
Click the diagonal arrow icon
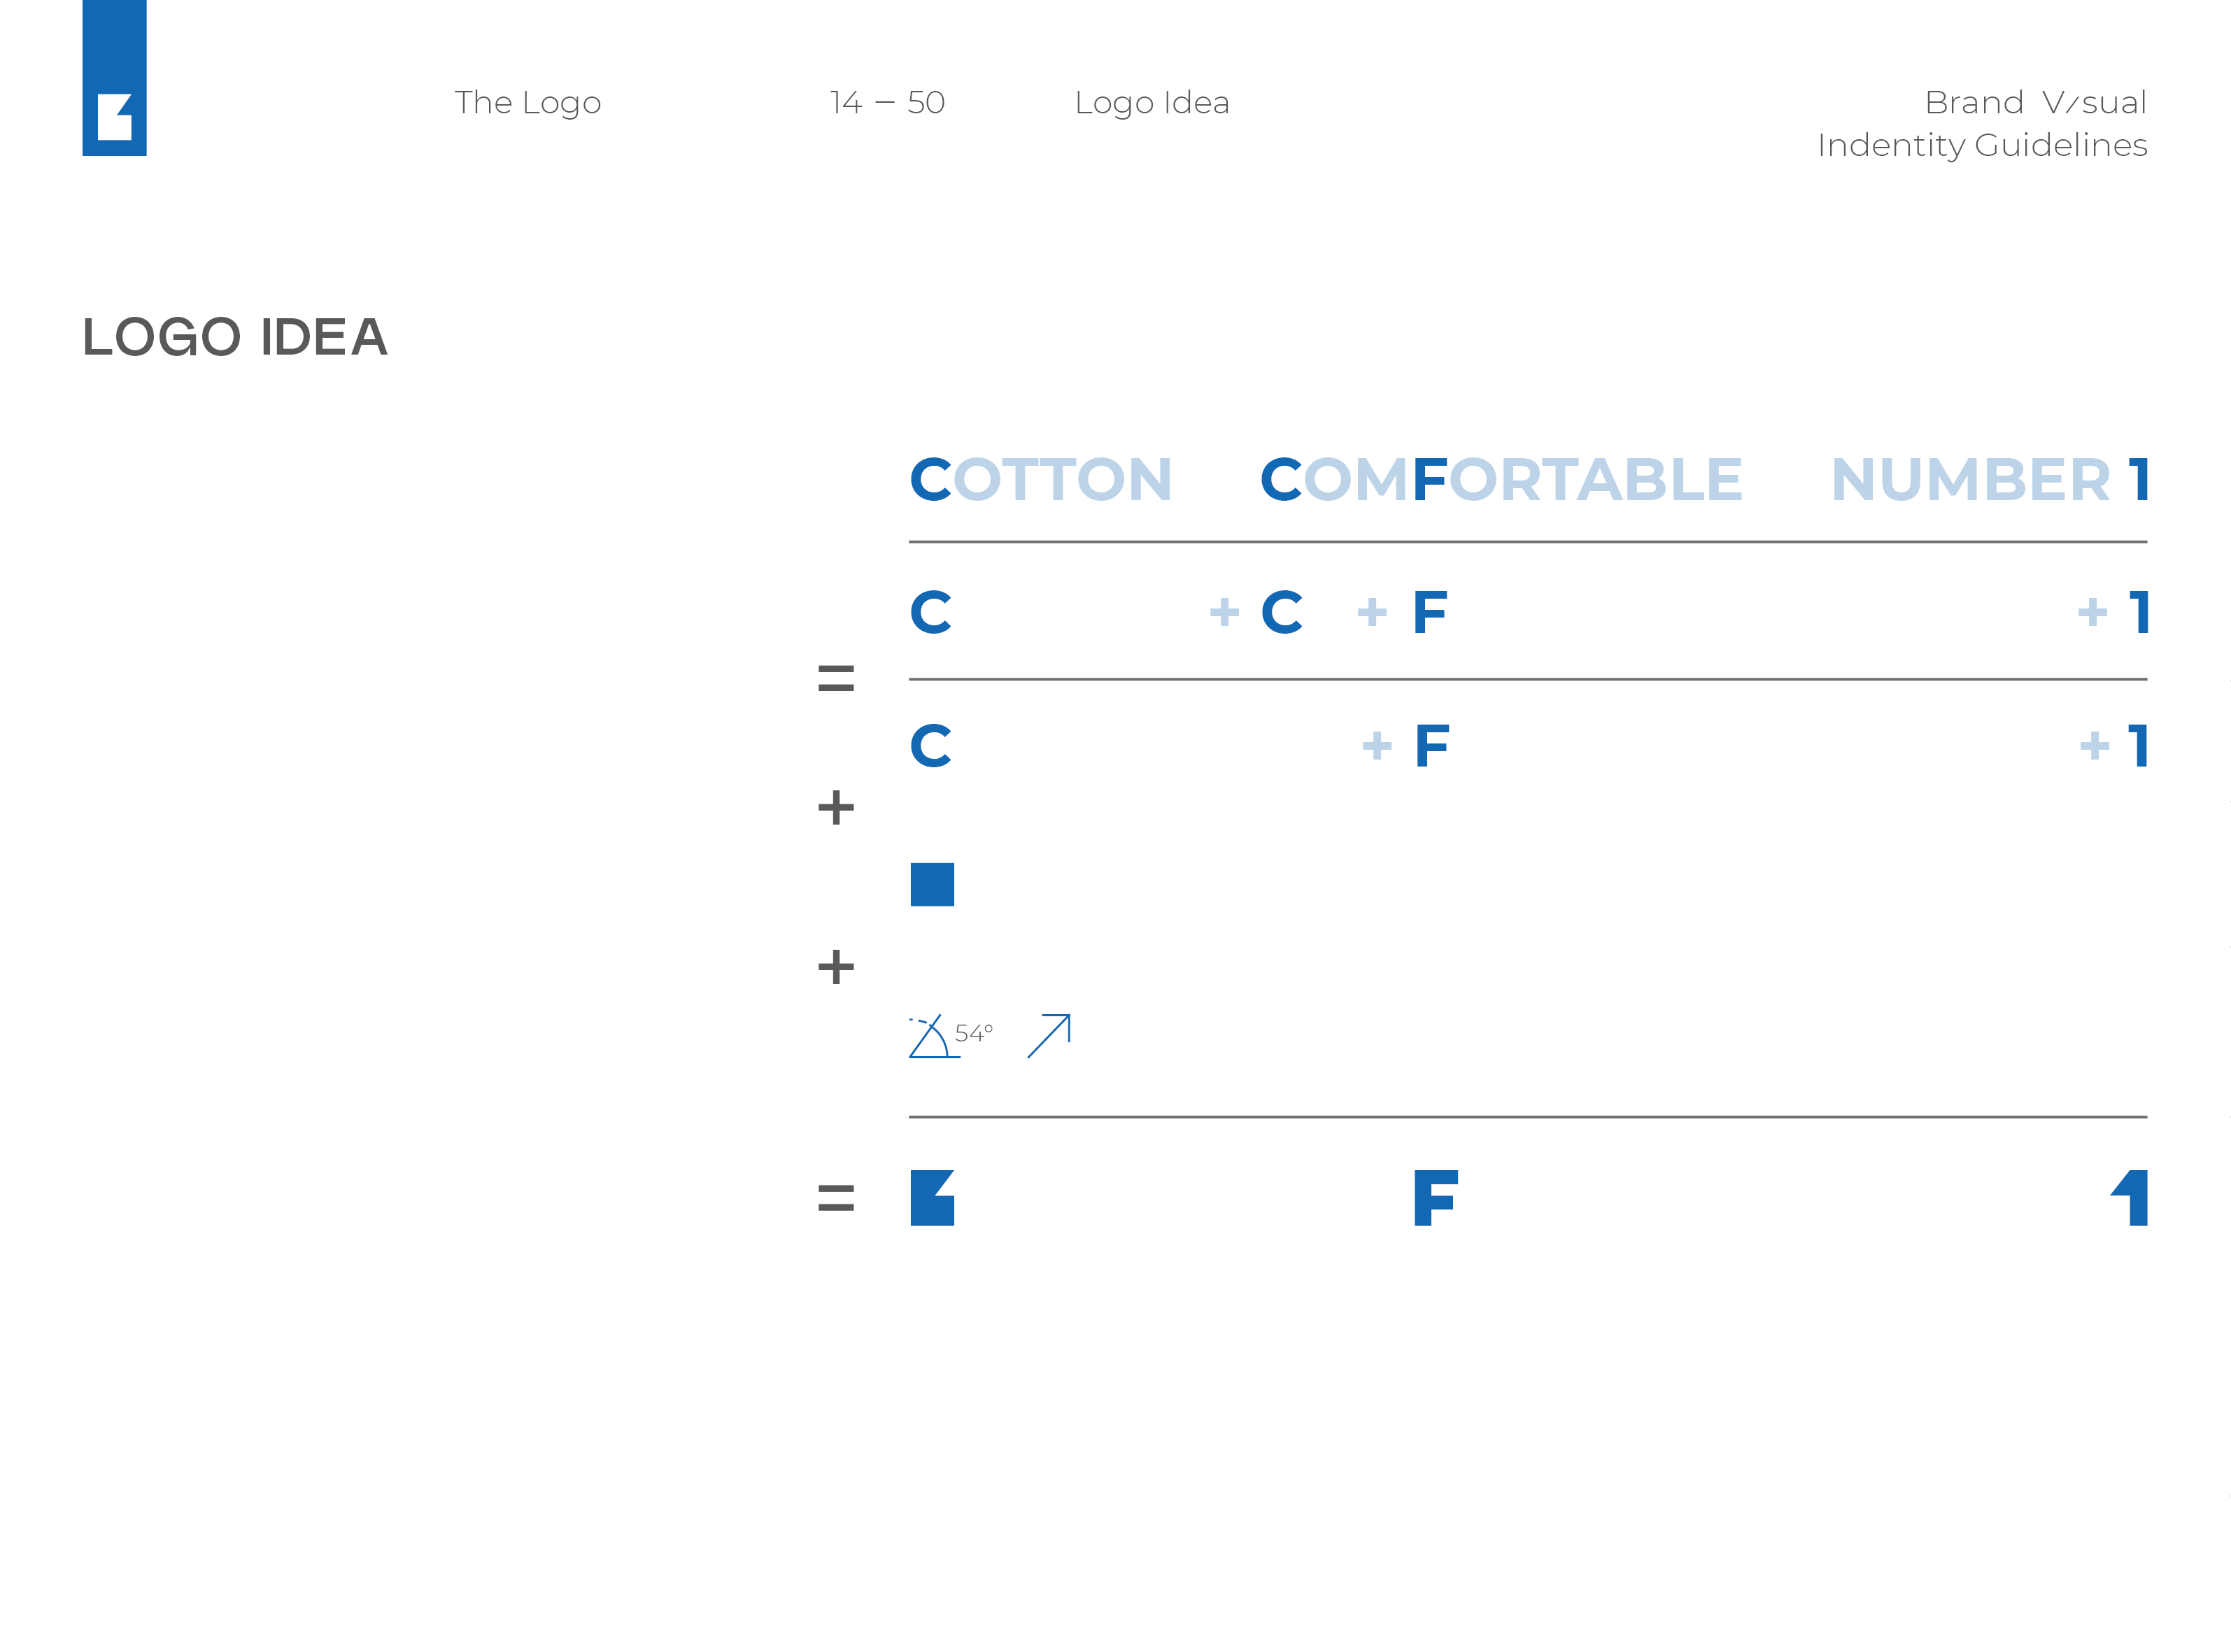pyautogui.click(x=1049, y=1036)
